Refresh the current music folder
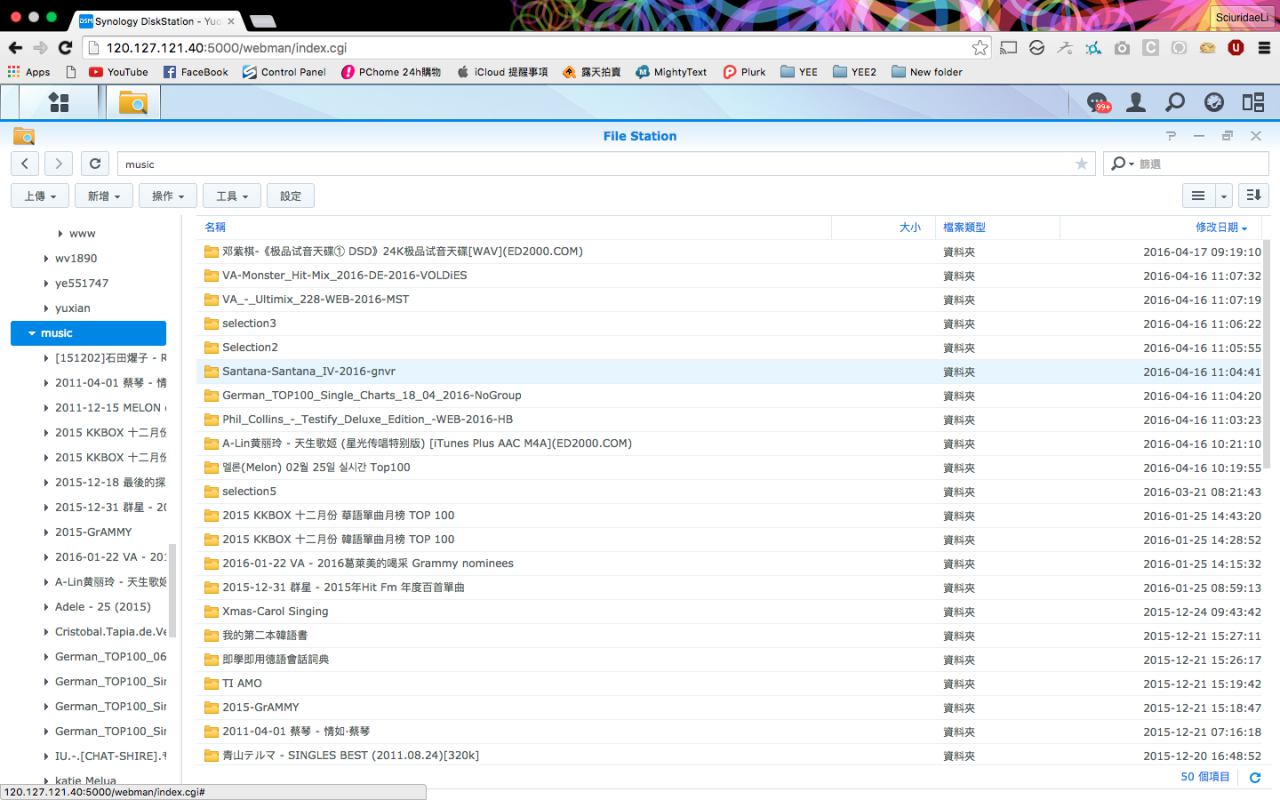 point(94,164)
